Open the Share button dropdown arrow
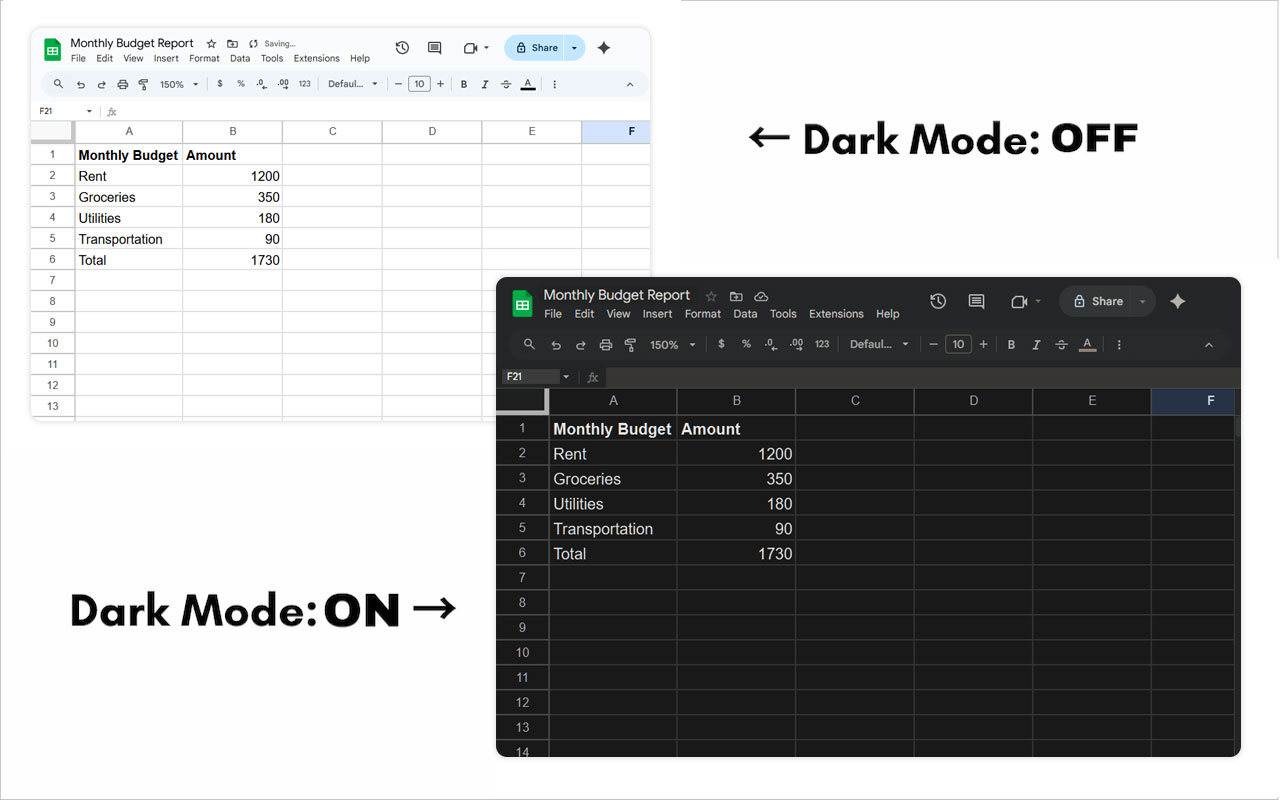This screenshot has height=800, width=1280. [1142, 301]
